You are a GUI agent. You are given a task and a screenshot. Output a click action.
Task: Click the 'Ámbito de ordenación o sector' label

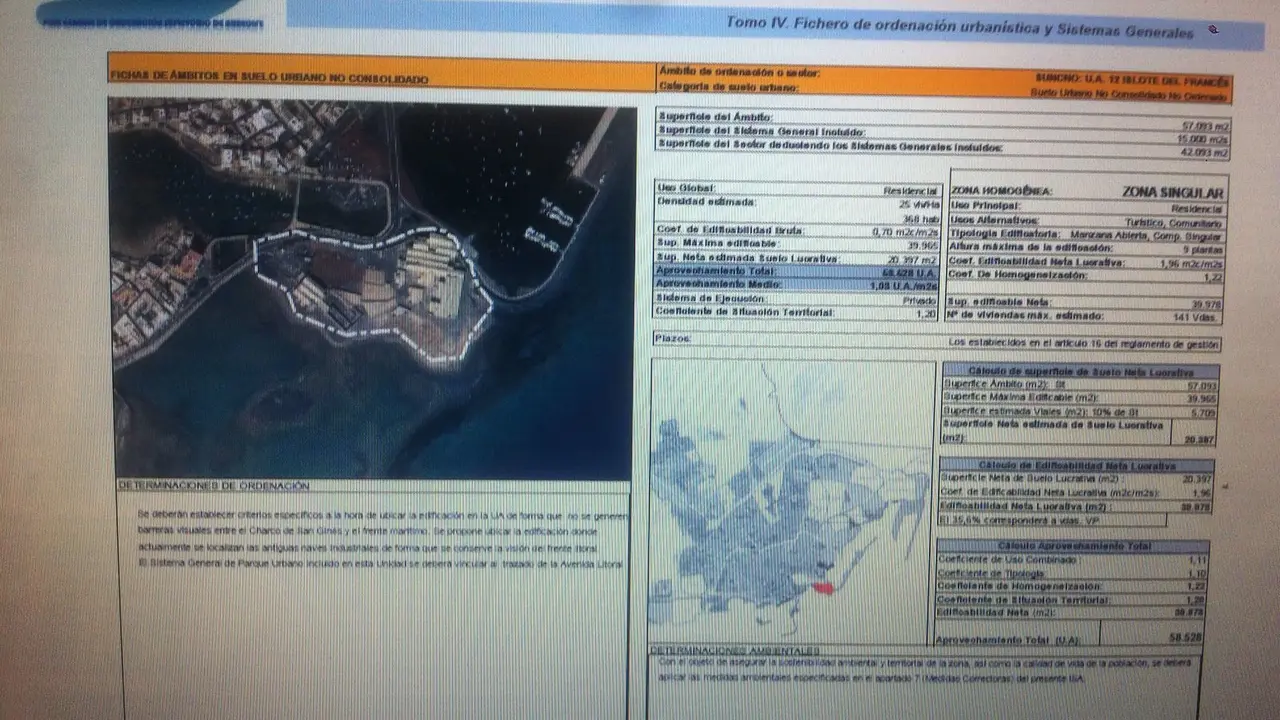pos(739,72)
